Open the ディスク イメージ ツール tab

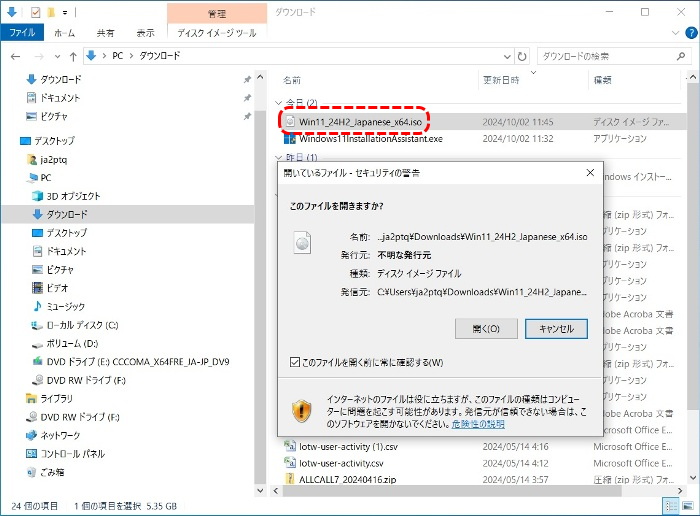pos(217,33)
